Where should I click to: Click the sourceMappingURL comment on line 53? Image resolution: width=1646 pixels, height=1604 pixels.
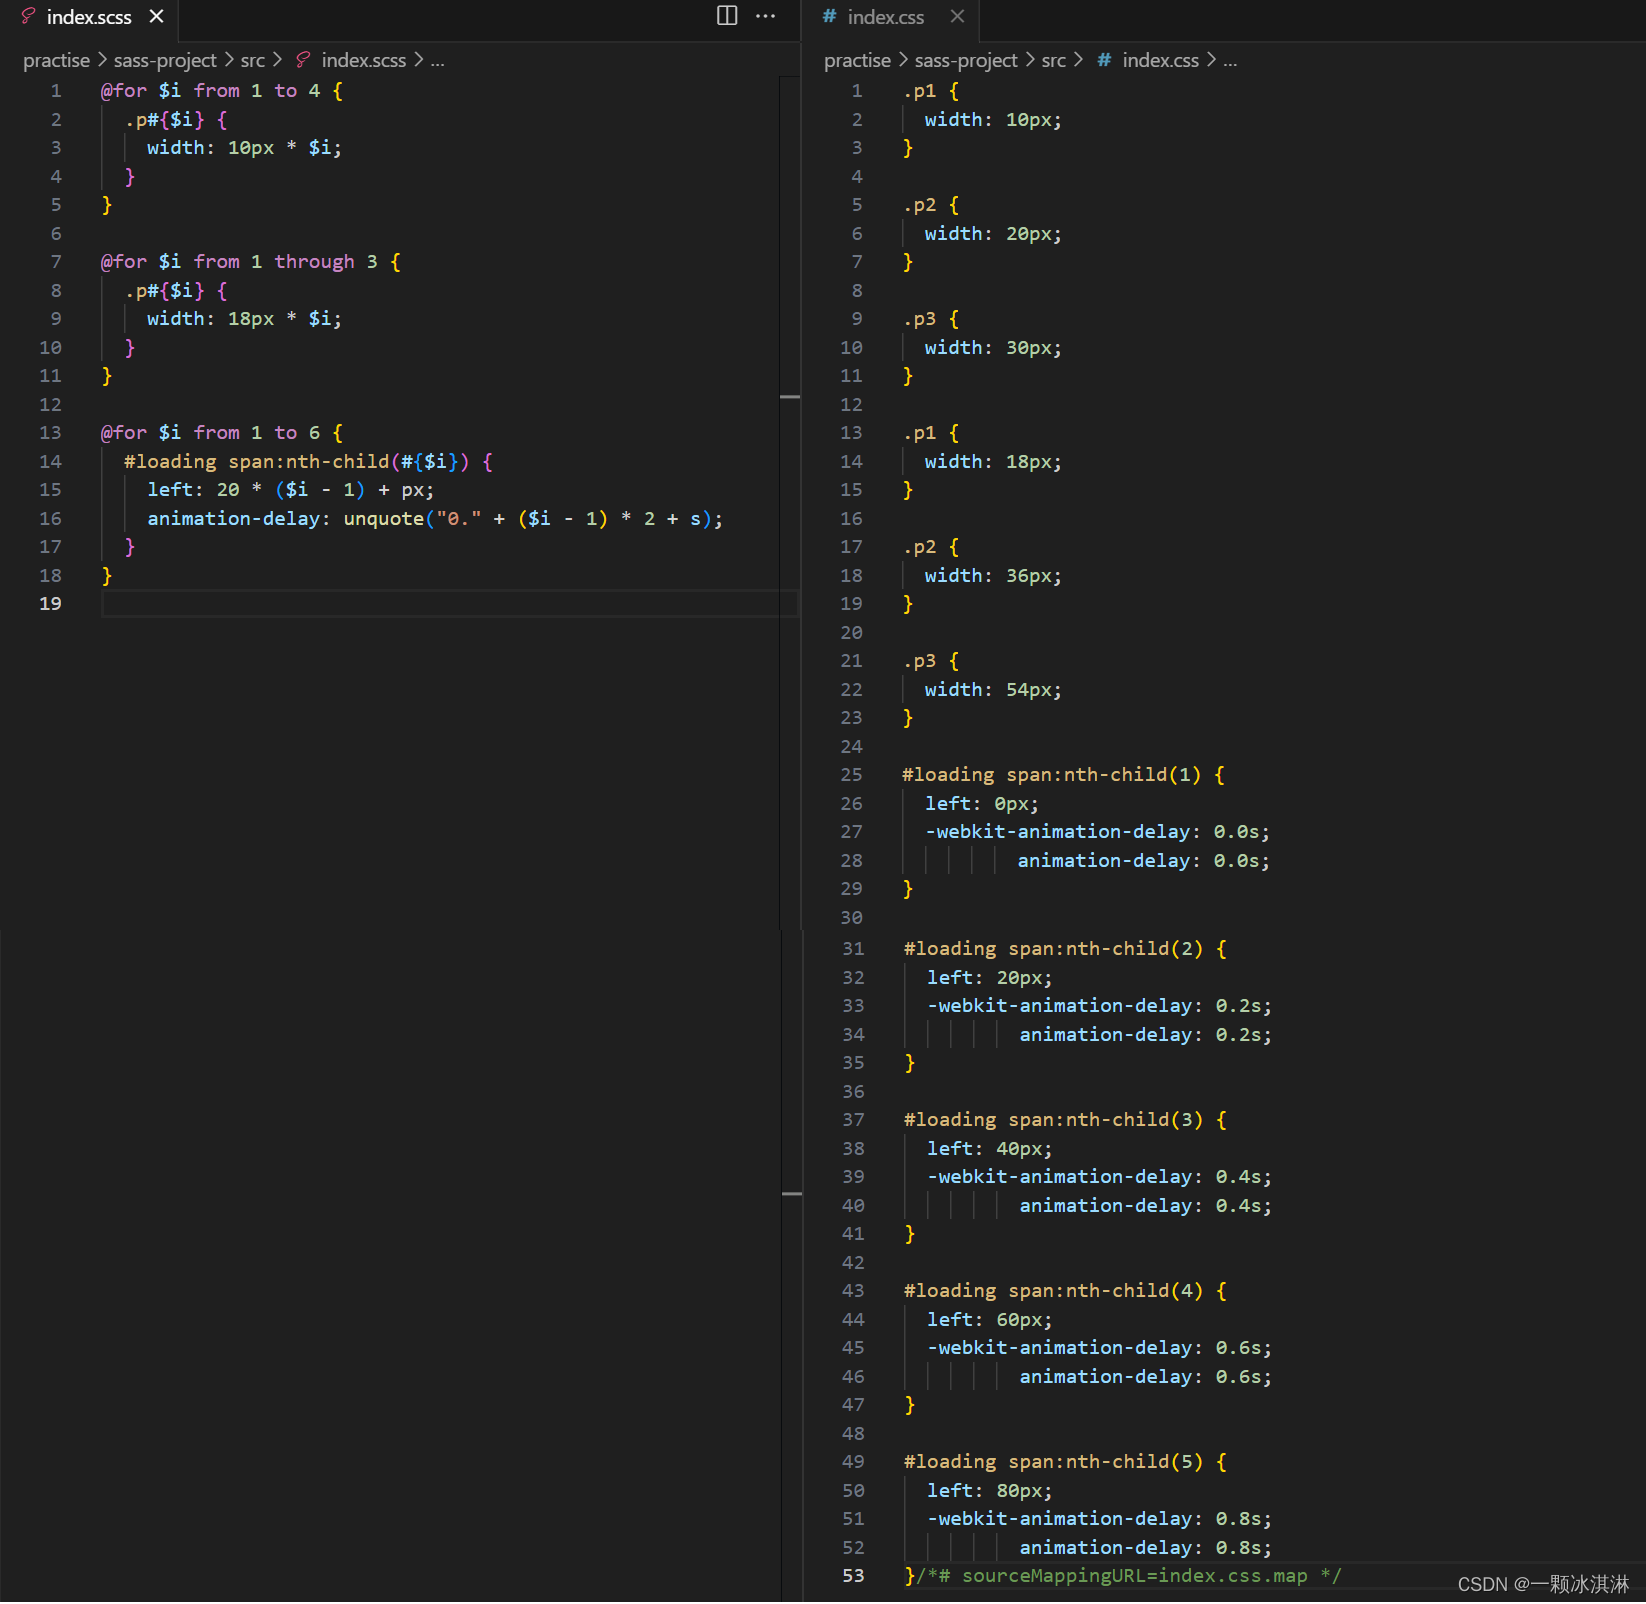[x=1129, y=1576]
